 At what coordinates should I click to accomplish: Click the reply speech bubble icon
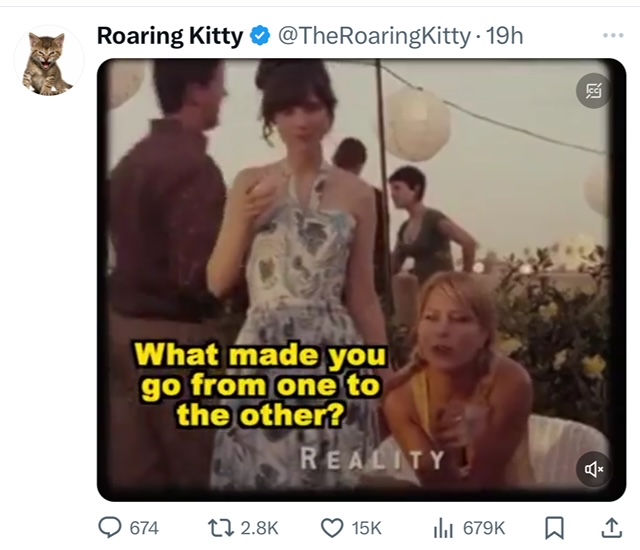tap(109, 527)
